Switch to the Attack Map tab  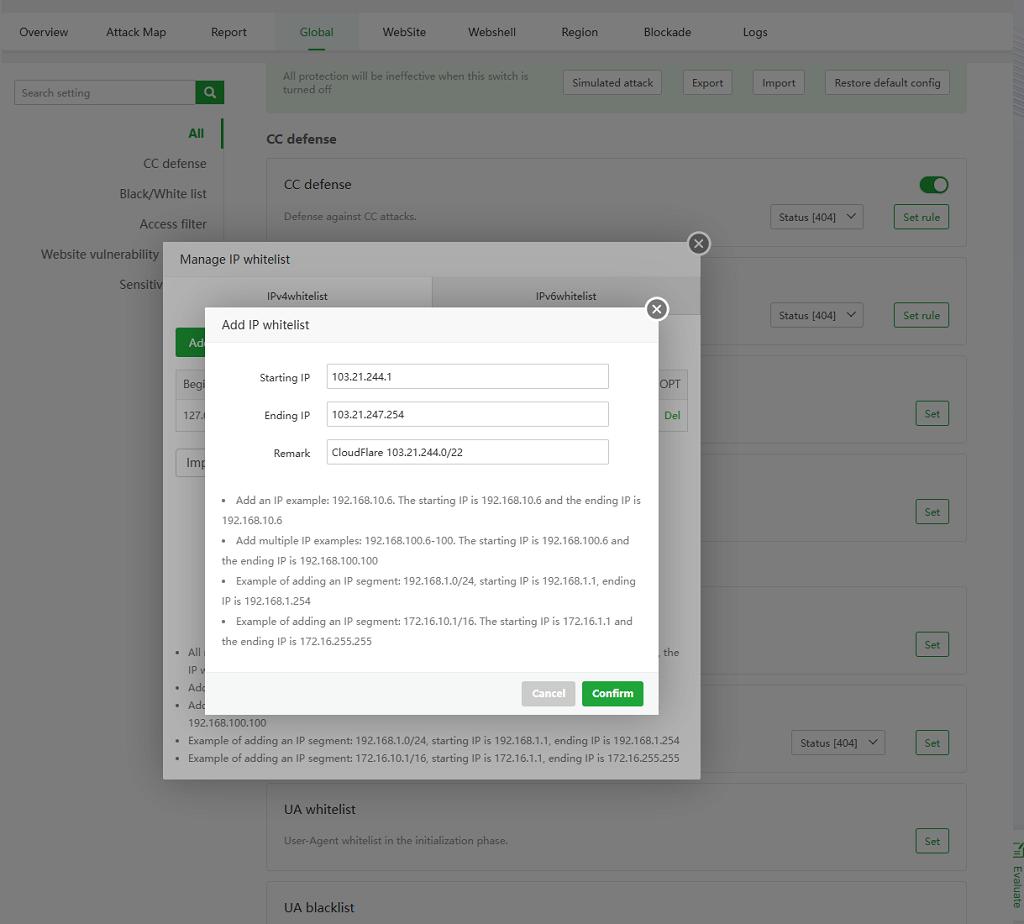136,32
